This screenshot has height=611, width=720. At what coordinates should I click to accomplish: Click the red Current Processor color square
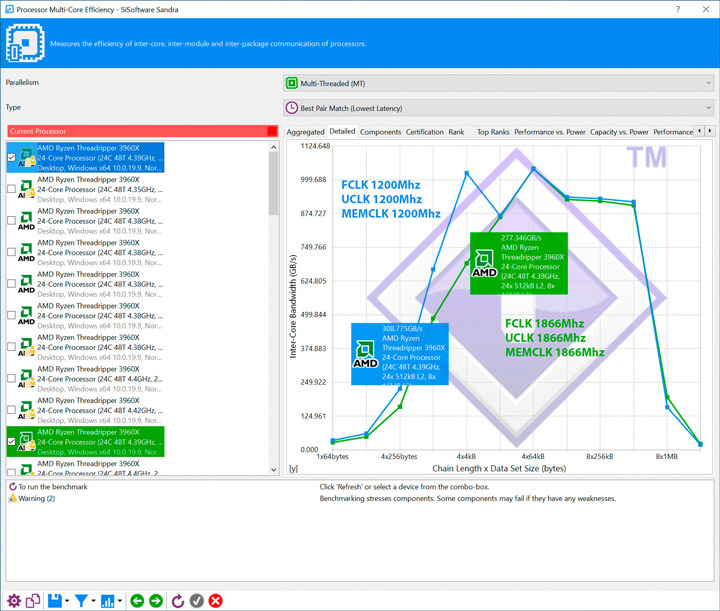coord(272,131)
